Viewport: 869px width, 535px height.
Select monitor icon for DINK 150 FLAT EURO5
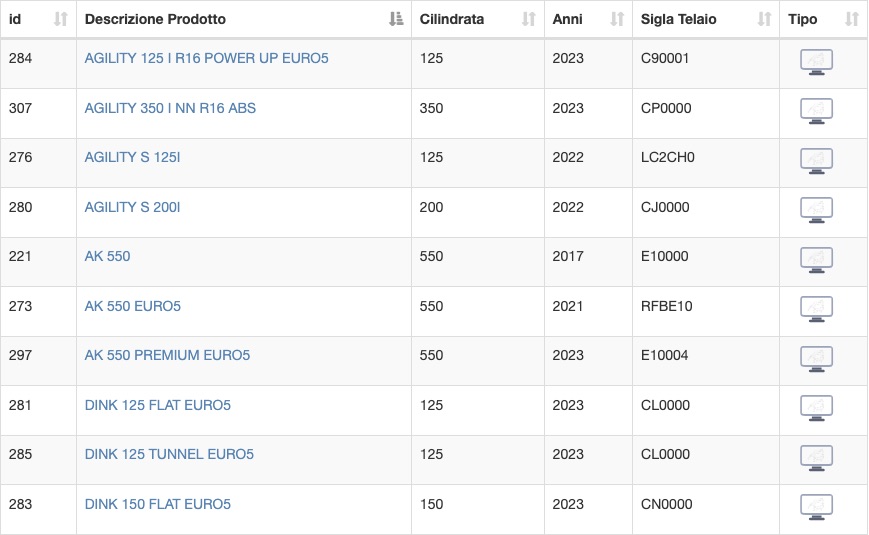coord(816,507)
